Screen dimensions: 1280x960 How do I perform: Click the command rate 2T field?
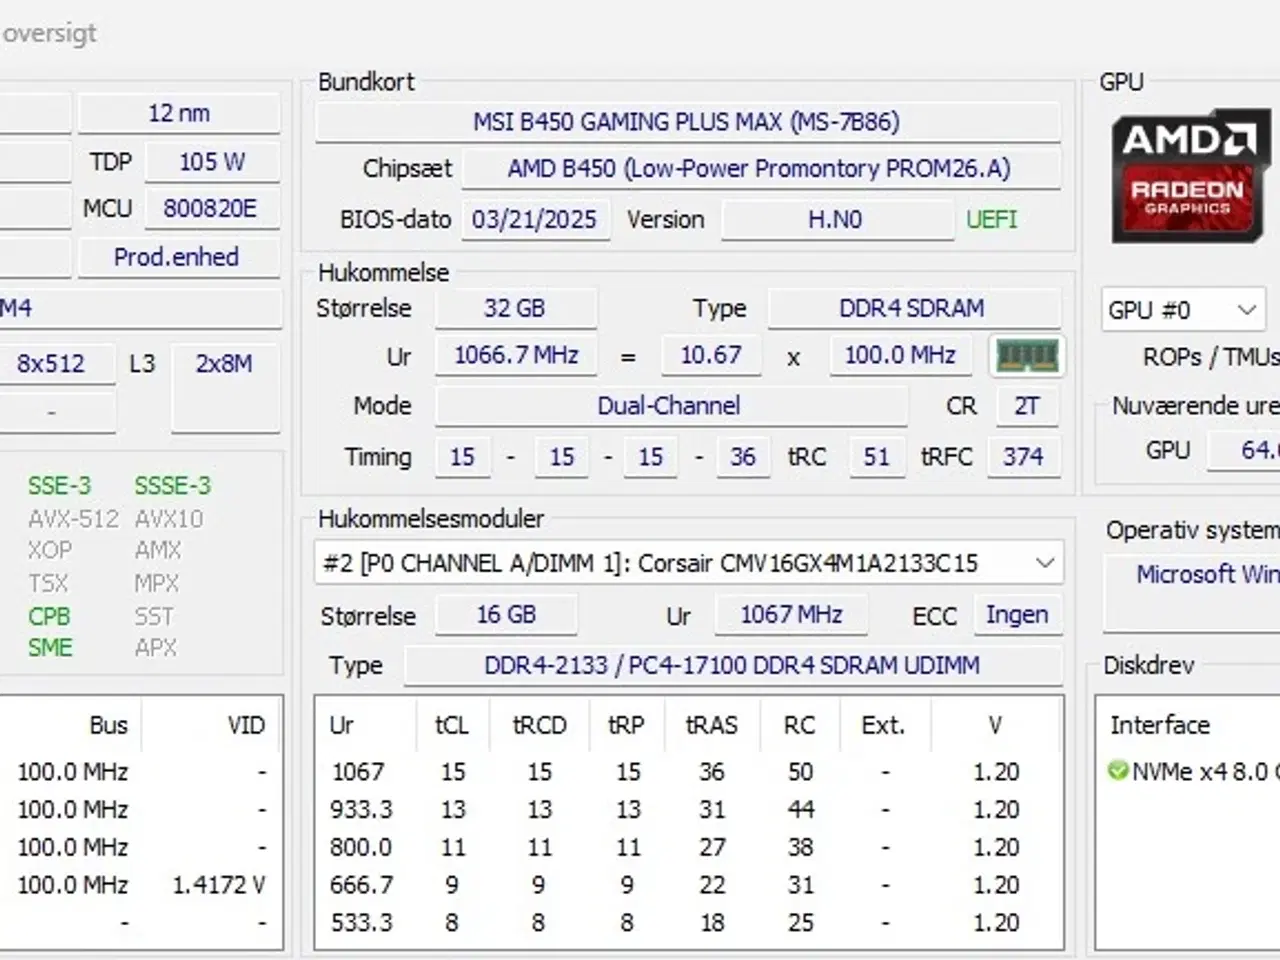(1026, 406)
